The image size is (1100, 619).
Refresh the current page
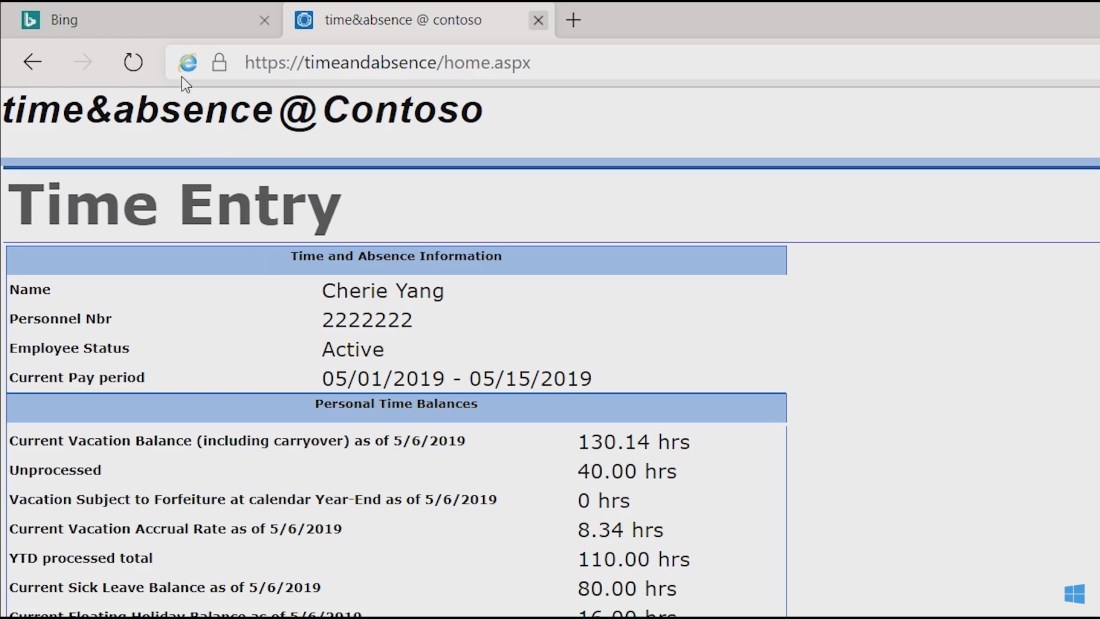133,62
